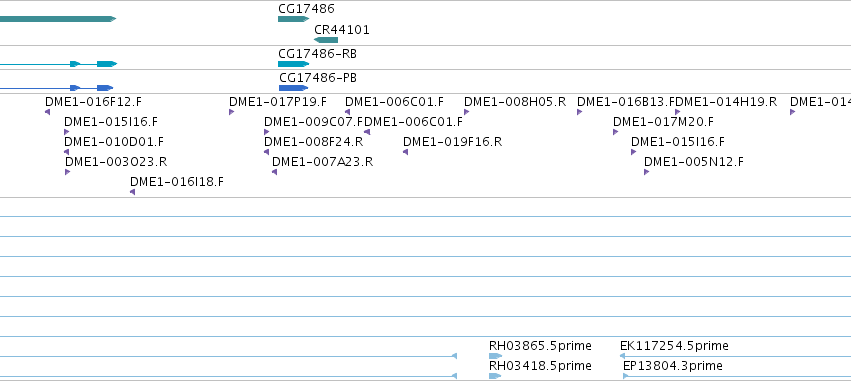This screenshot has width=851, height=381.
Task: Select the RH03865.5prime EST glyph
Action: pos(496,356)
